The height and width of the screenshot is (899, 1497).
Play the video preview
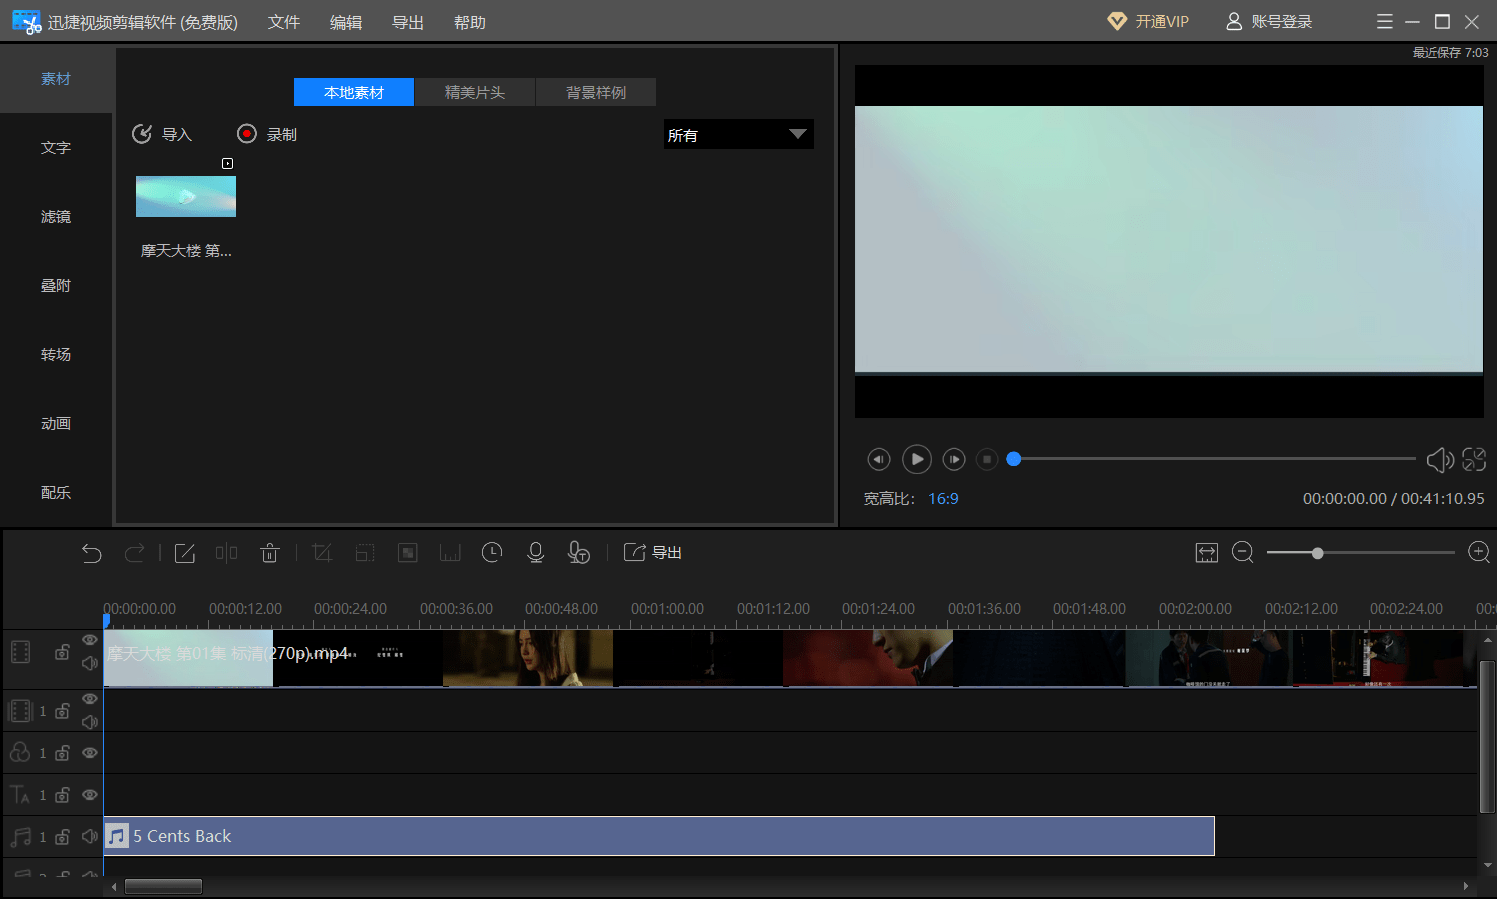pyautogui.click(x=917, y=459)
